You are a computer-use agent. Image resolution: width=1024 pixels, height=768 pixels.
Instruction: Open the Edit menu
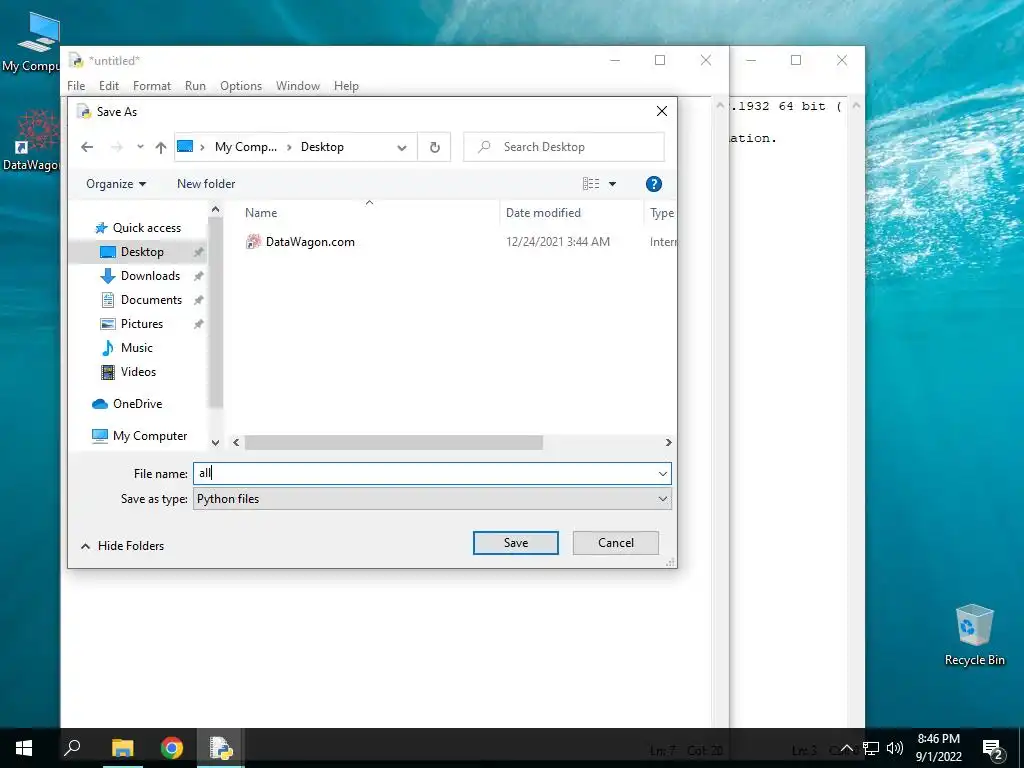click(108, 86)
